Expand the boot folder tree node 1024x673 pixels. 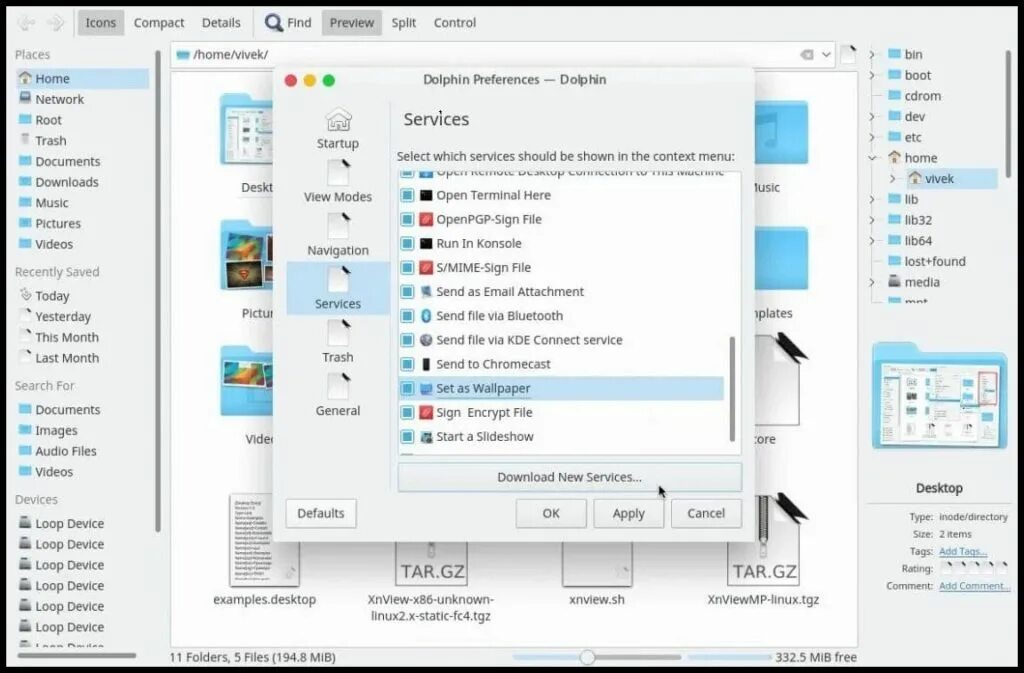point(872,76)
